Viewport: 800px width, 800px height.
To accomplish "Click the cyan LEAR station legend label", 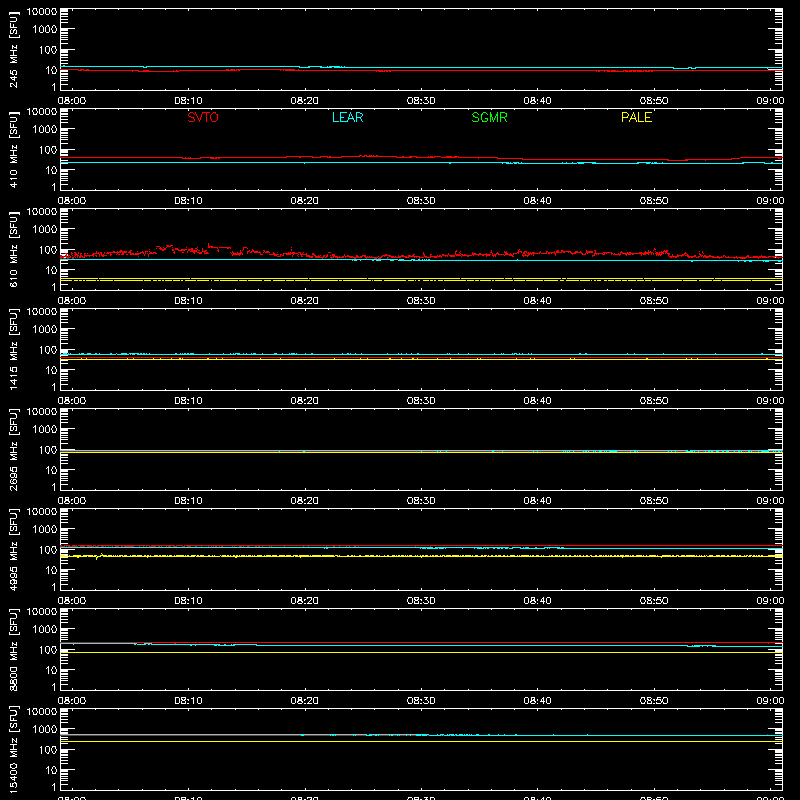I will point(347,117).
